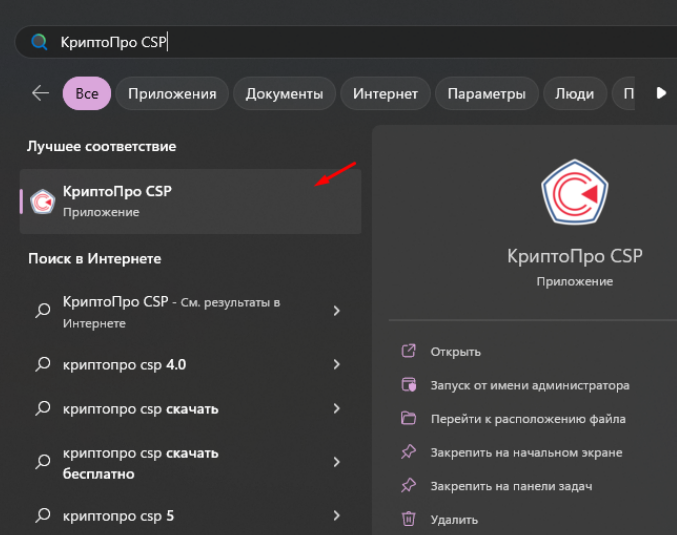Switch to the Люди filter tab

pos(575,93)
